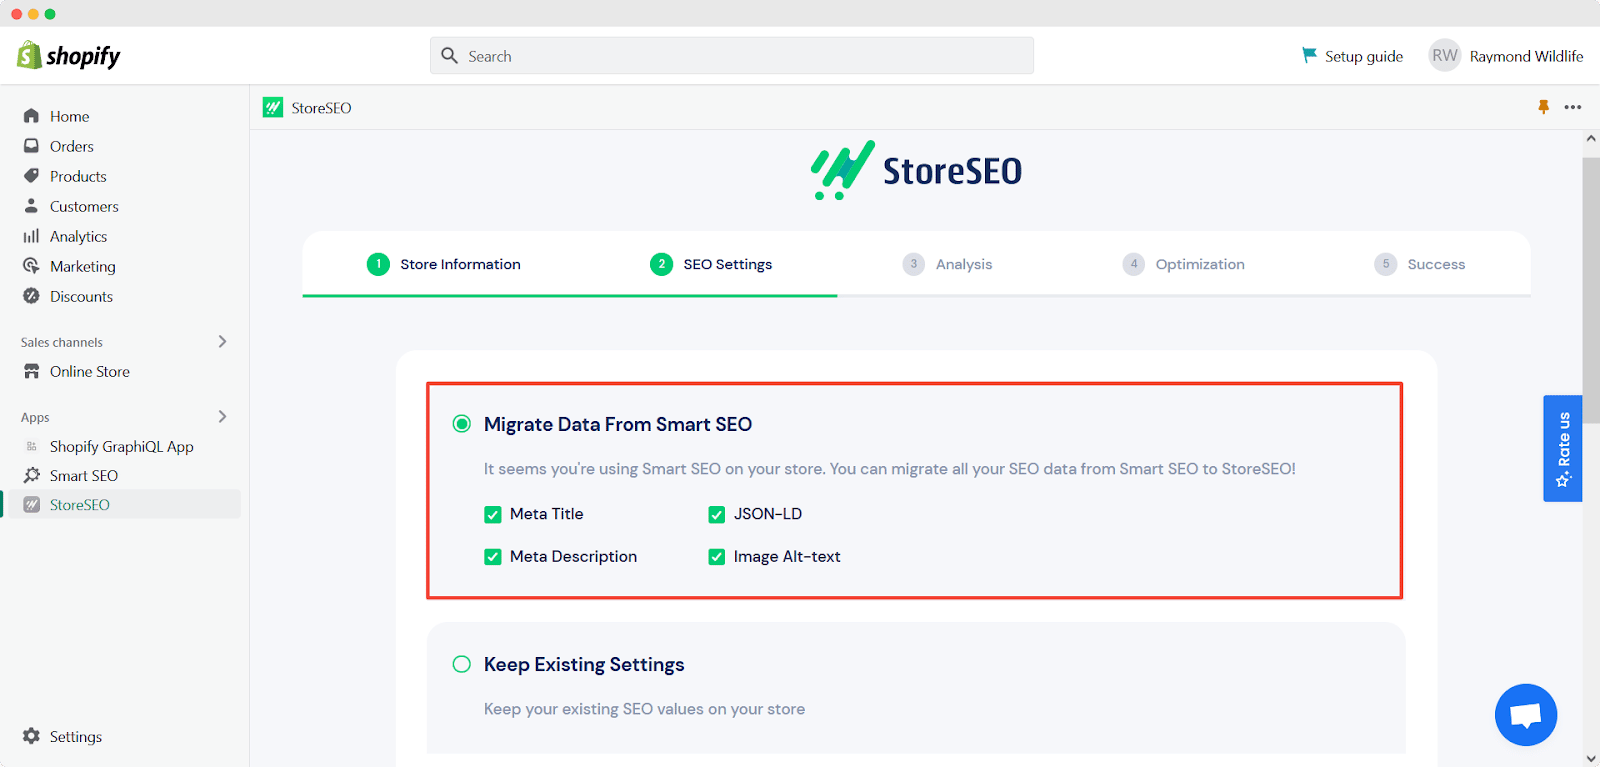The image size is (1600, 767).
Task: Expand the Sales channels chevron
Action: coord(222,342)
